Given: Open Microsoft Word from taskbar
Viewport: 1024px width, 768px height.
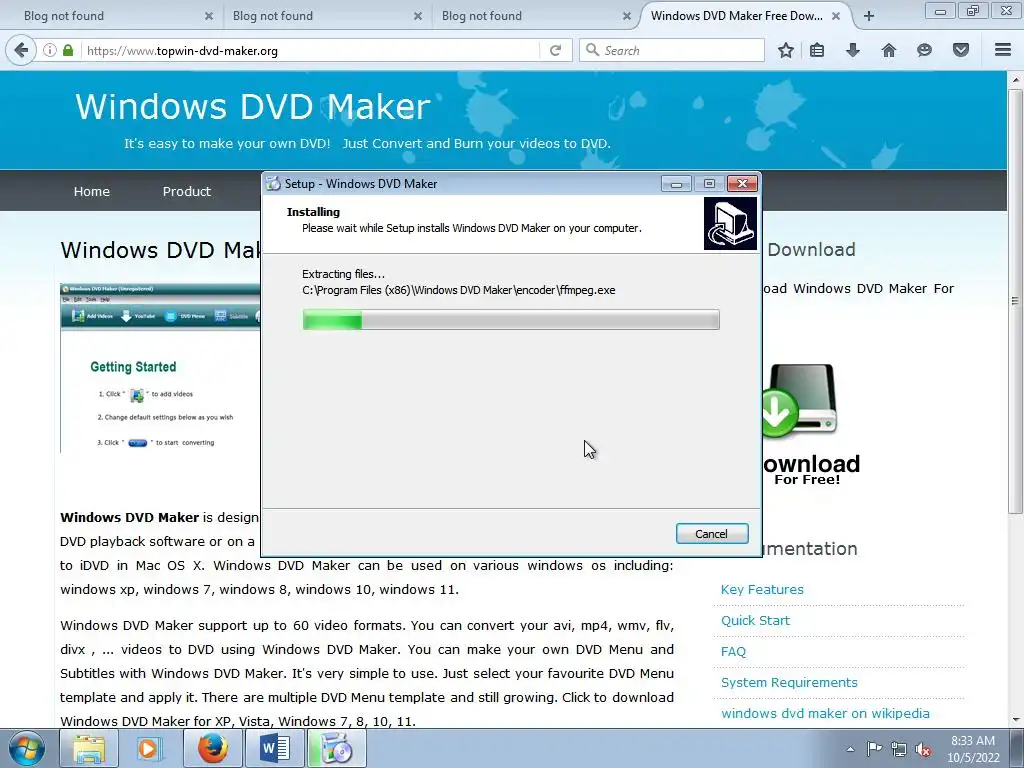Looking at the screenshot, I should point(275,749).
